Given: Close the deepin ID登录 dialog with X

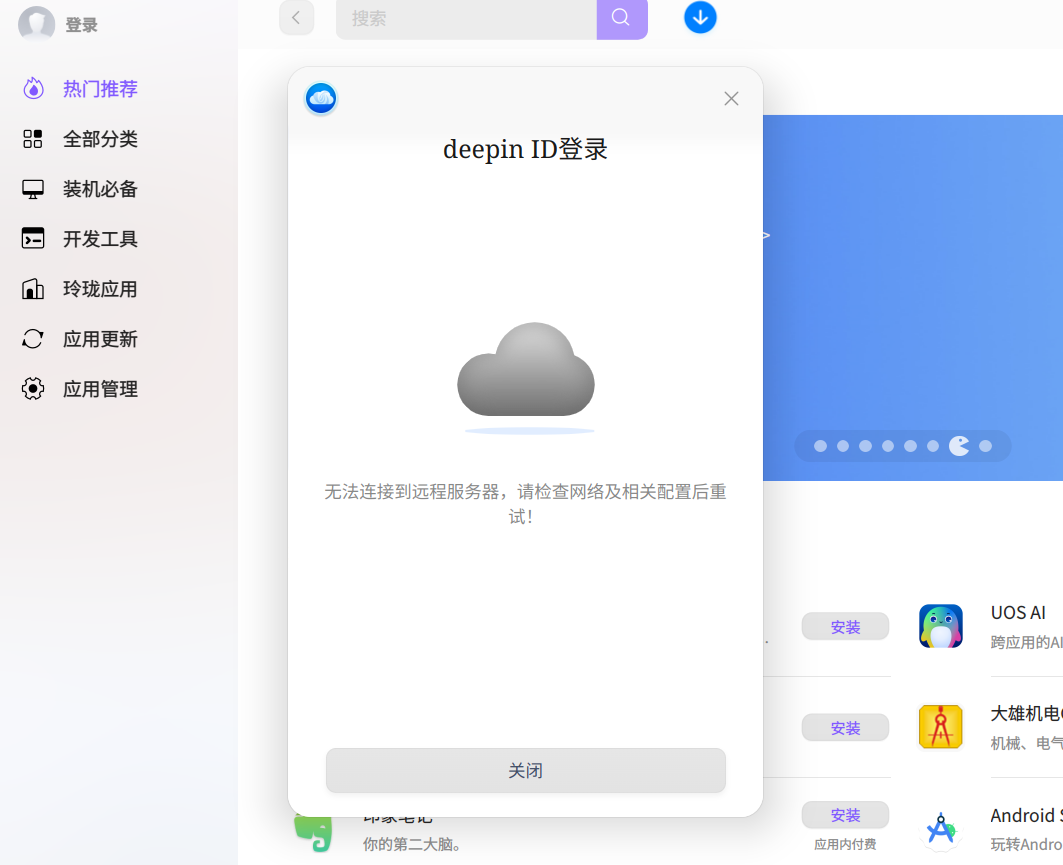Looking at the screenshot, I should (731, 99).
